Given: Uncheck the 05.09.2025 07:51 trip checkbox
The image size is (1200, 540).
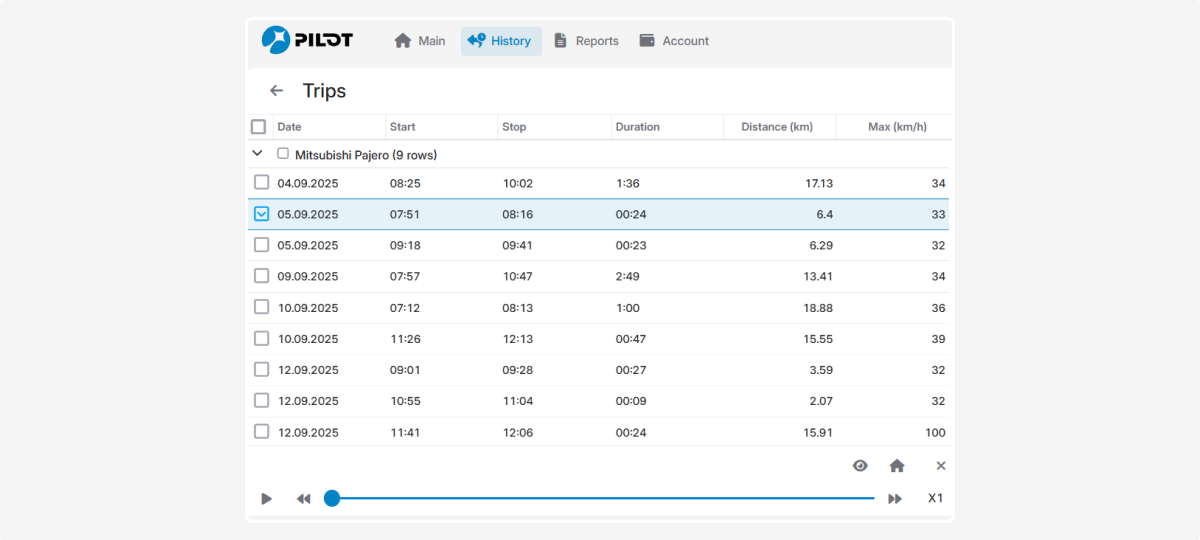Looking at the screenshot, I should (x=261, y=214).
